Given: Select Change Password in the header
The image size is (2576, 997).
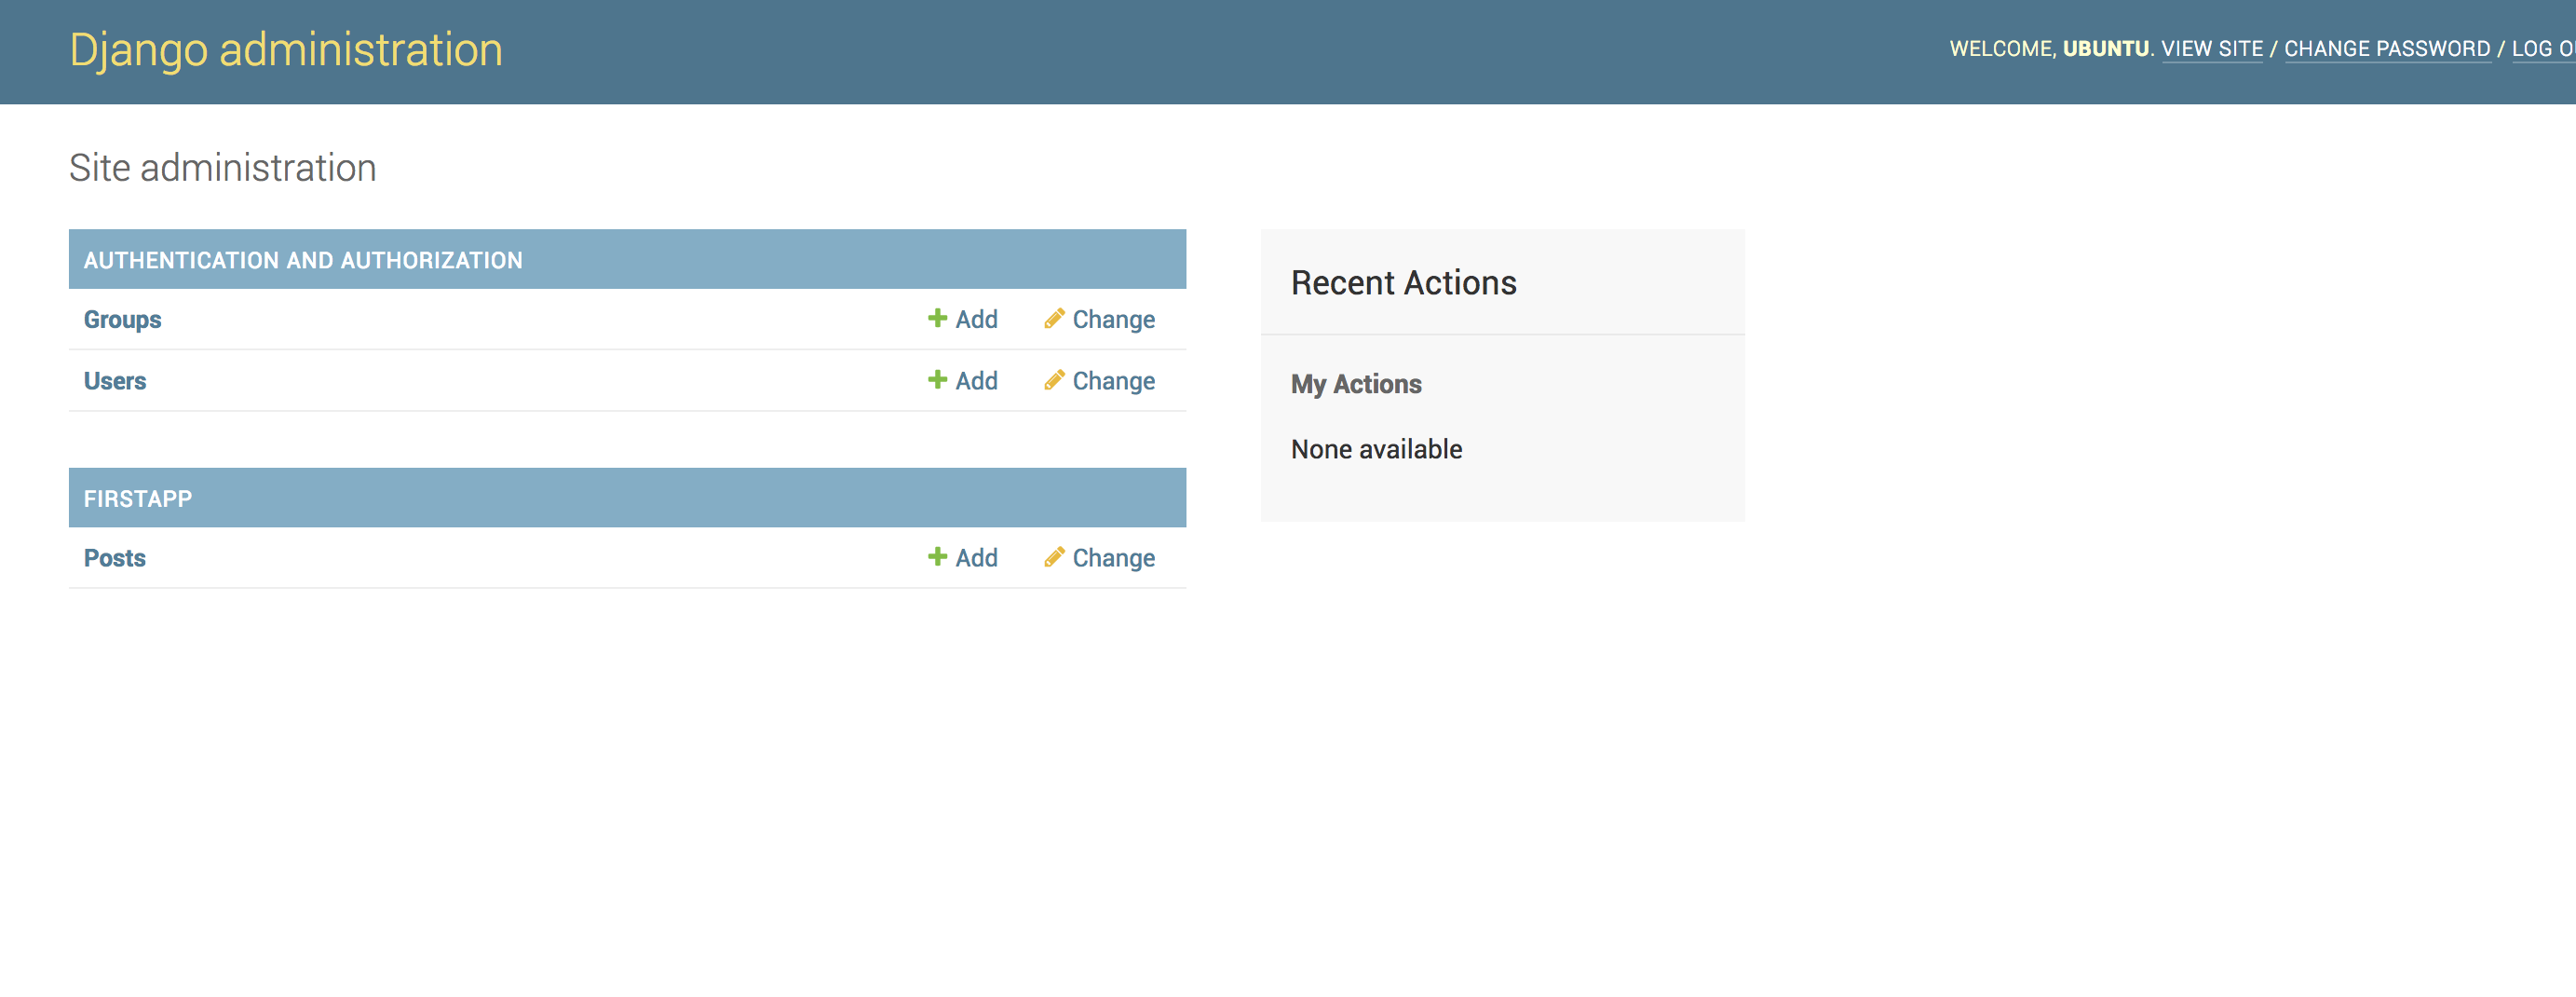Looking at the screenshot, I should click(x=2386, y=49).
